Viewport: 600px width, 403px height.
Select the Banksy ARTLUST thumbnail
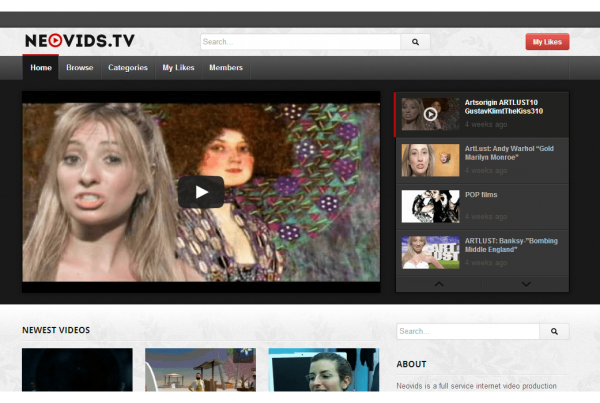coord(430,252)
